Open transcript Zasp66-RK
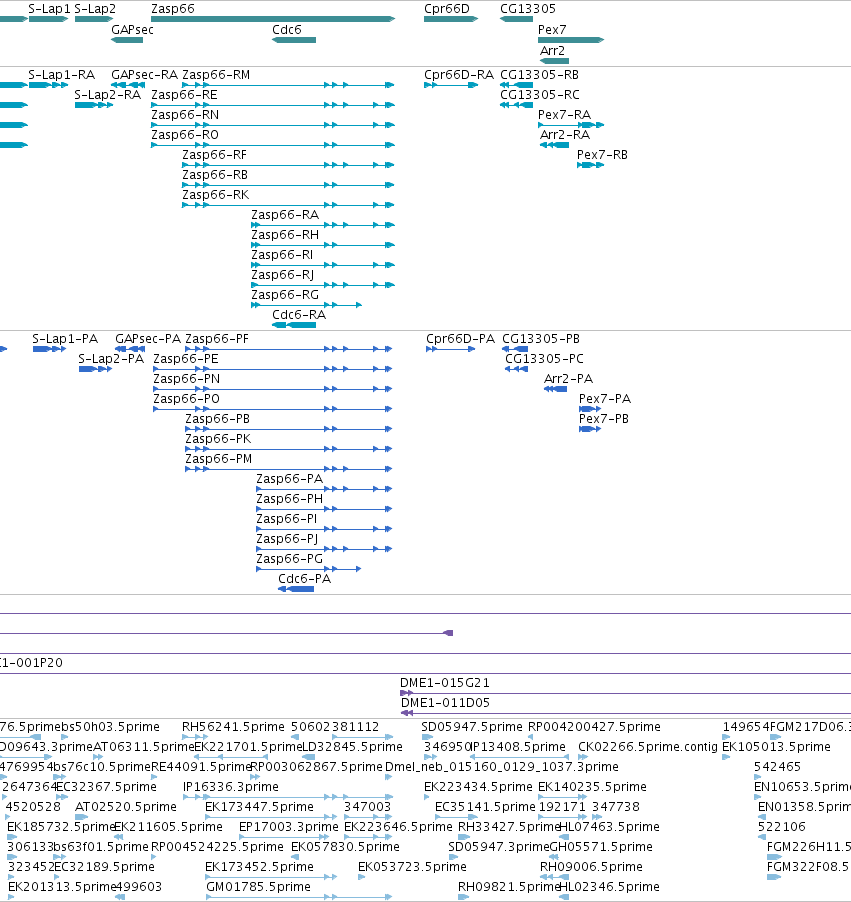This screenshot has height=902, width=851. click(215, 195)
